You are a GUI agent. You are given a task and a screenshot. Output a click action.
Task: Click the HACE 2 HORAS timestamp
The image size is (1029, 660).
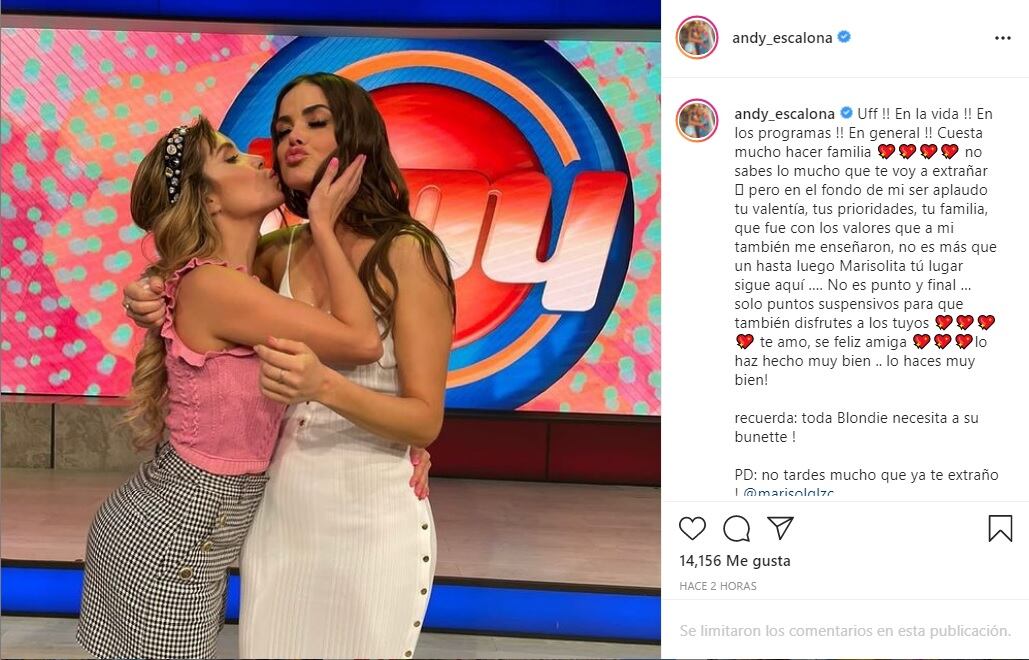(718, 586)
